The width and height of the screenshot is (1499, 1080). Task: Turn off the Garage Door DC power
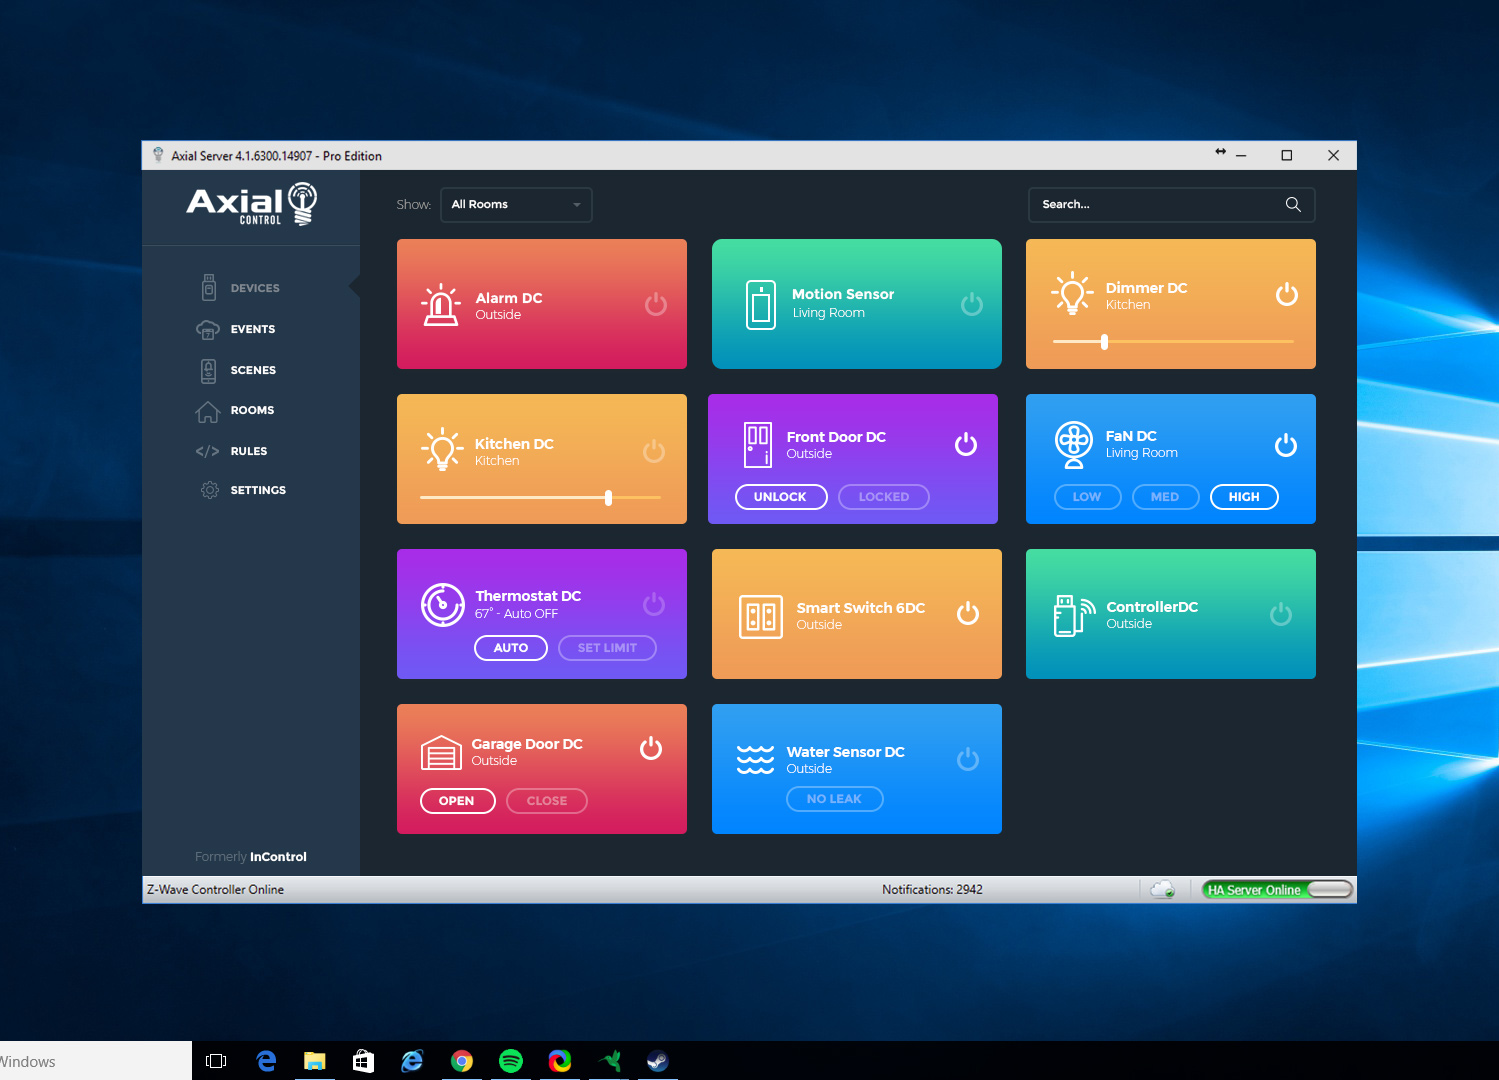pos(650,749)
